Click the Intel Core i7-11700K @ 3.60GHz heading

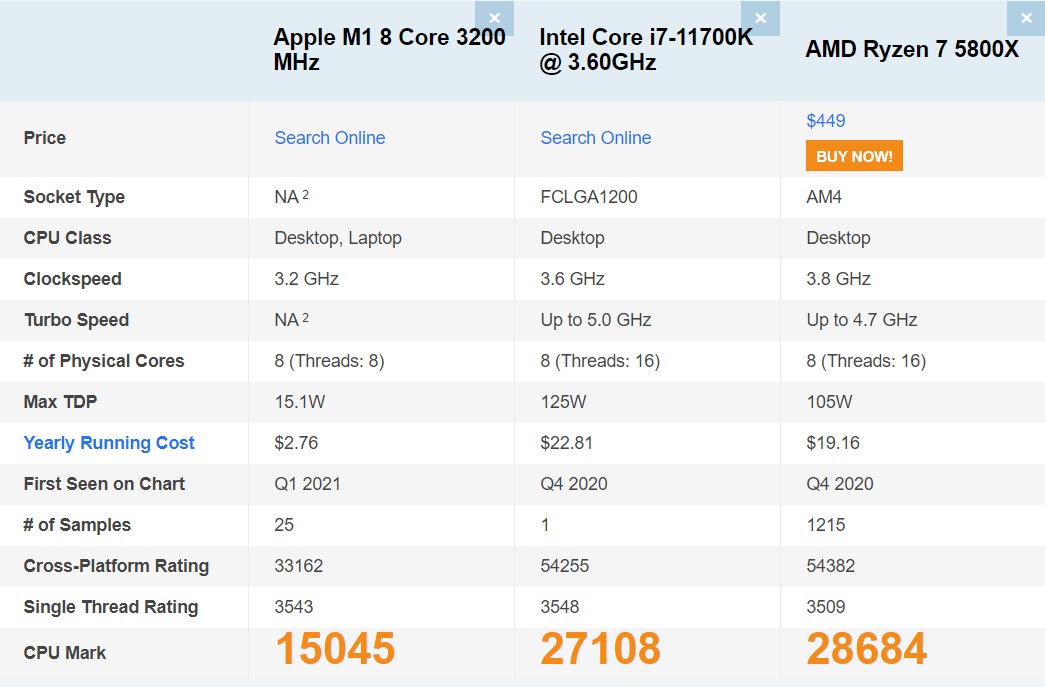click(646, 49)
